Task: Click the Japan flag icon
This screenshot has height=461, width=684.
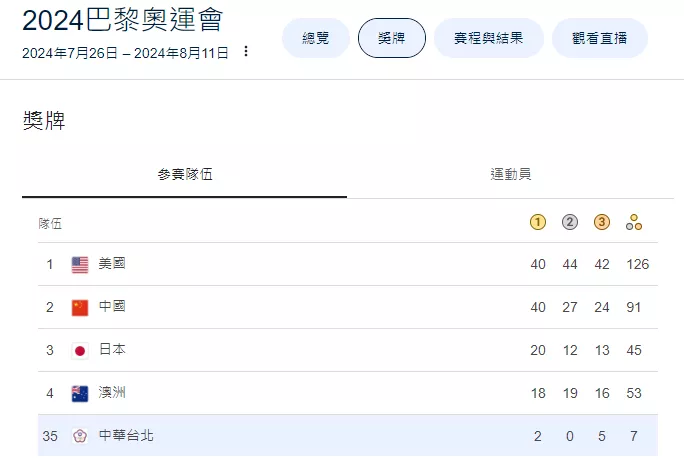Action: point(80,351)
